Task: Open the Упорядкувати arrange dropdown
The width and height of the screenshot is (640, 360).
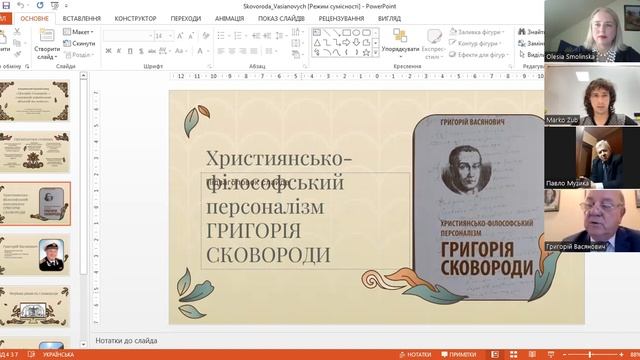Action: [400, 42]
